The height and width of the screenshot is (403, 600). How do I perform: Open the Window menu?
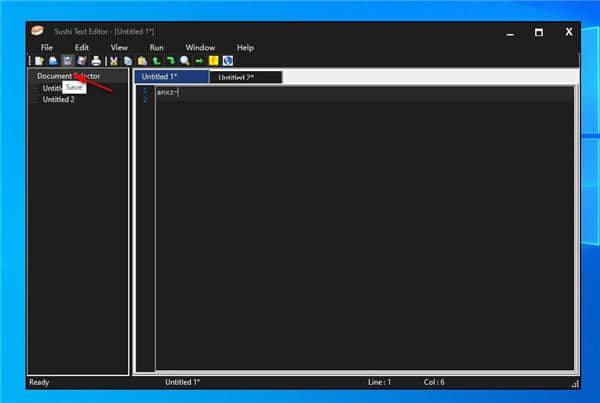[x=200, y=48]
